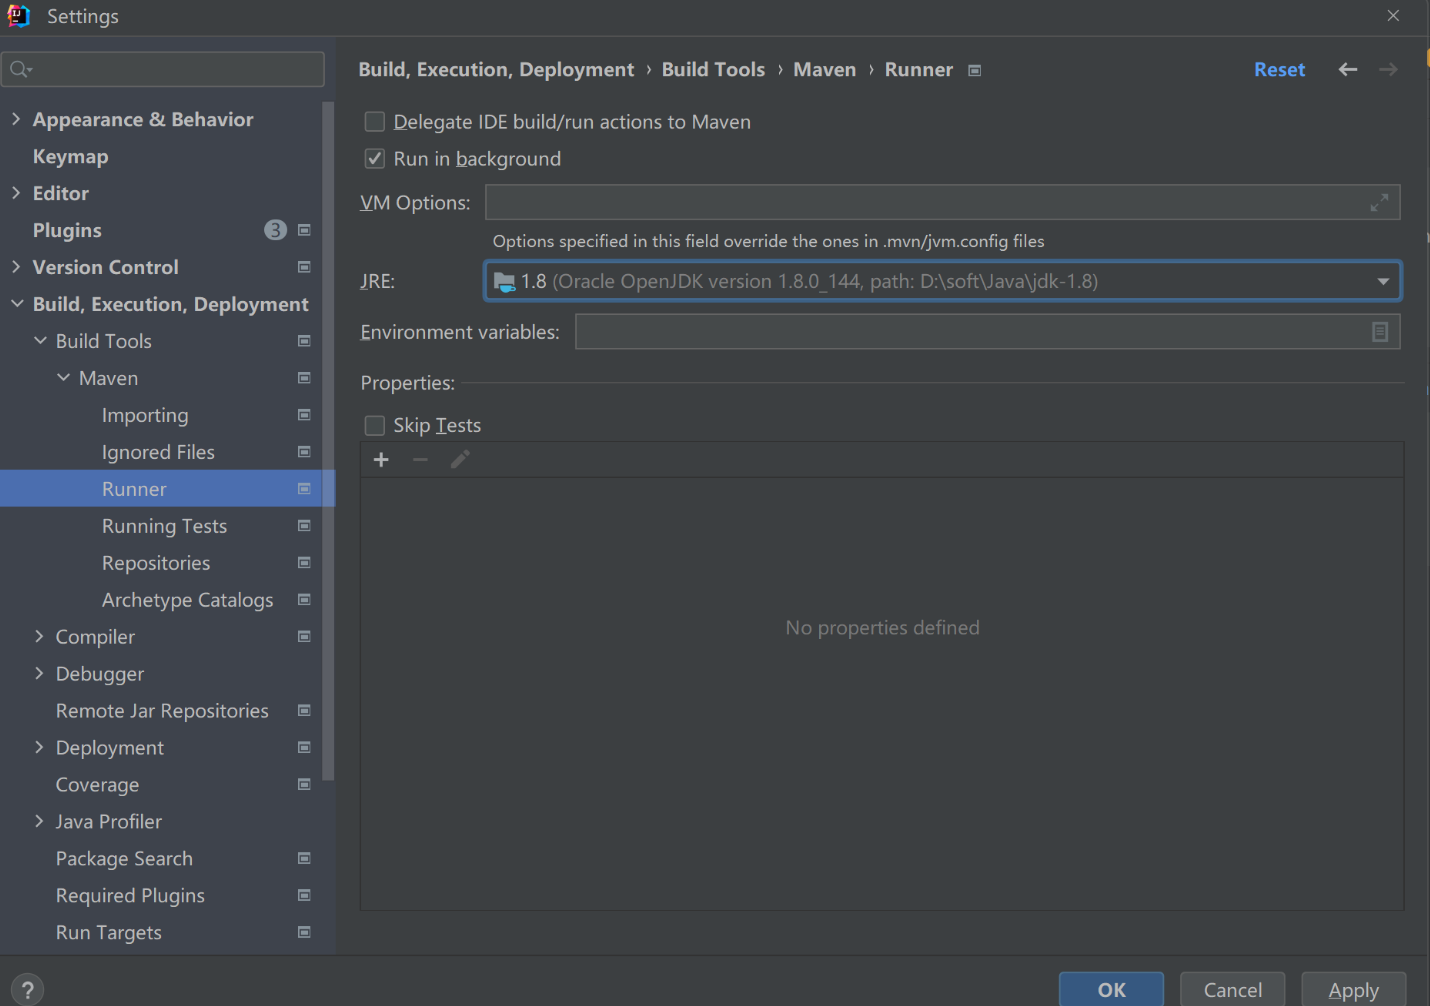Open Remote Jar Repositories settings
This screenshot has width=1430, height=1006.
[162, 712]
